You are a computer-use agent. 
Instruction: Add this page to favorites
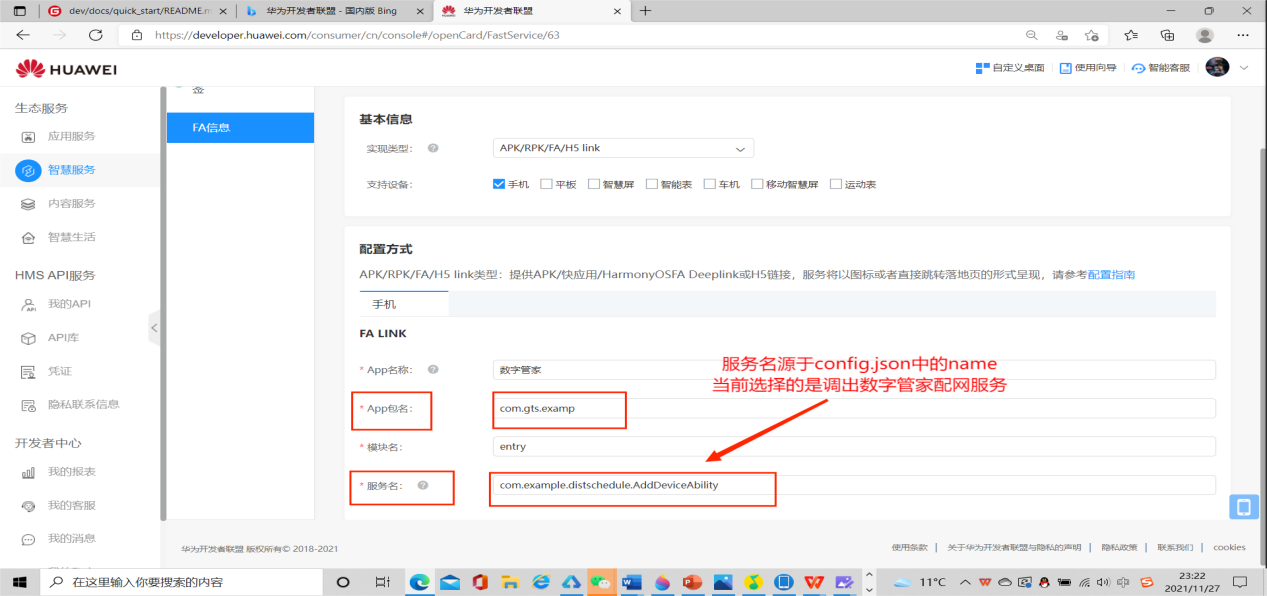click(1091, 35)
